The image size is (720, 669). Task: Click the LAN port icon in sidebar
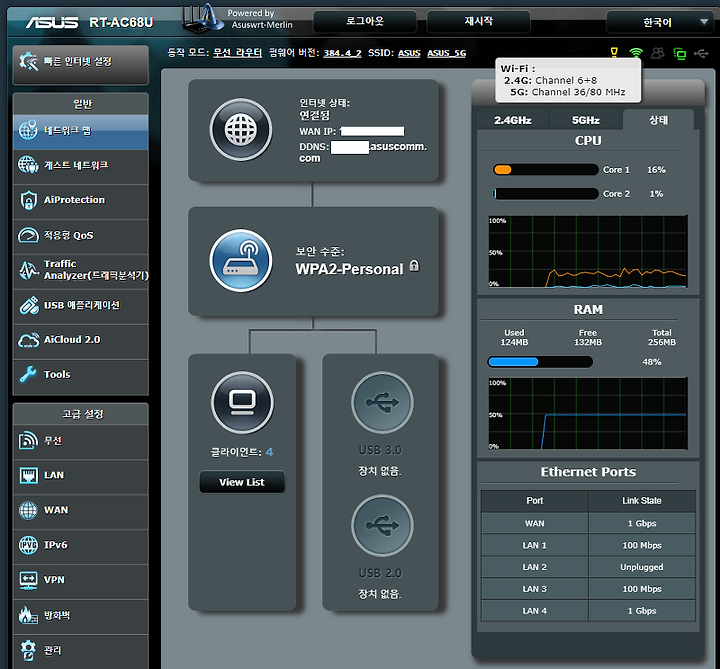28,475
